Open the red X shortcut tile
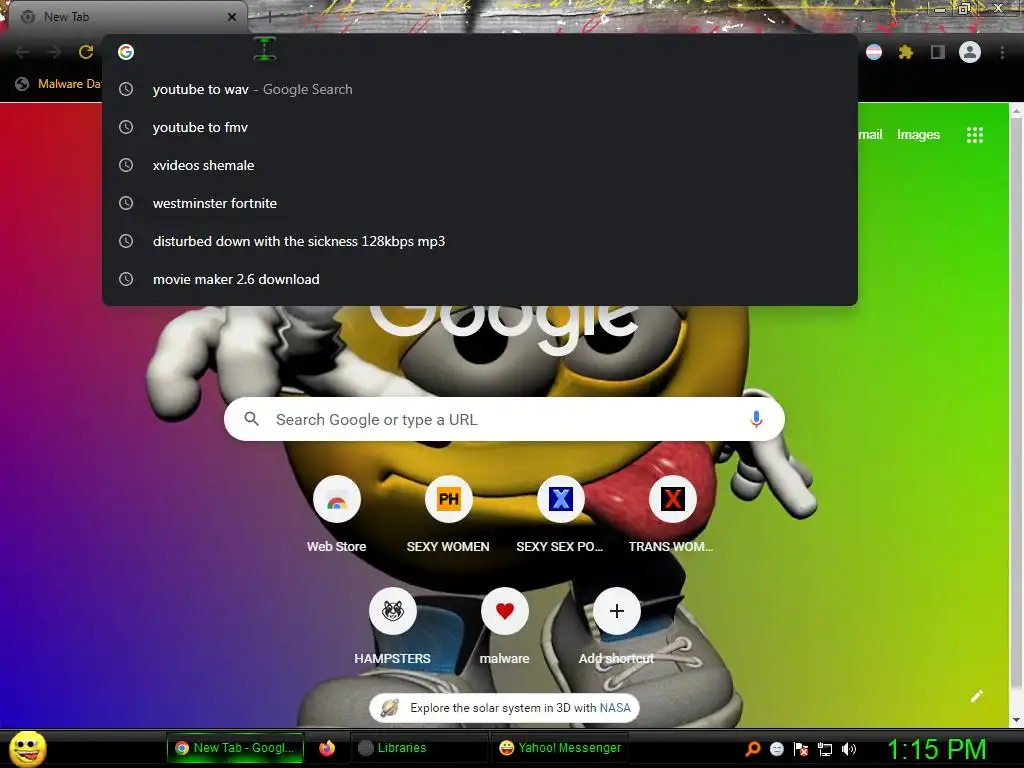The height and width of the screenshot is (768, 1024). (x=673, y=499)
